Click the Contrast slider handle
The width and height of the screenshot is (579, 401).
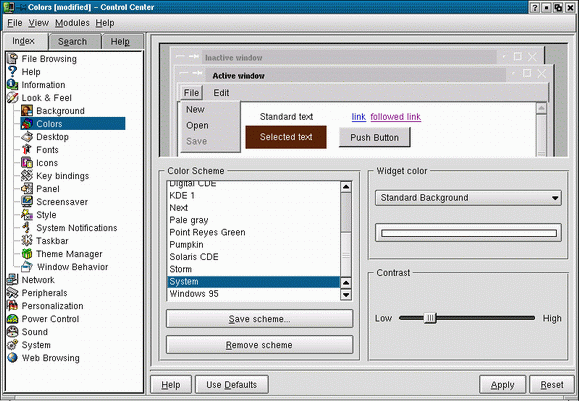(430, 318)
